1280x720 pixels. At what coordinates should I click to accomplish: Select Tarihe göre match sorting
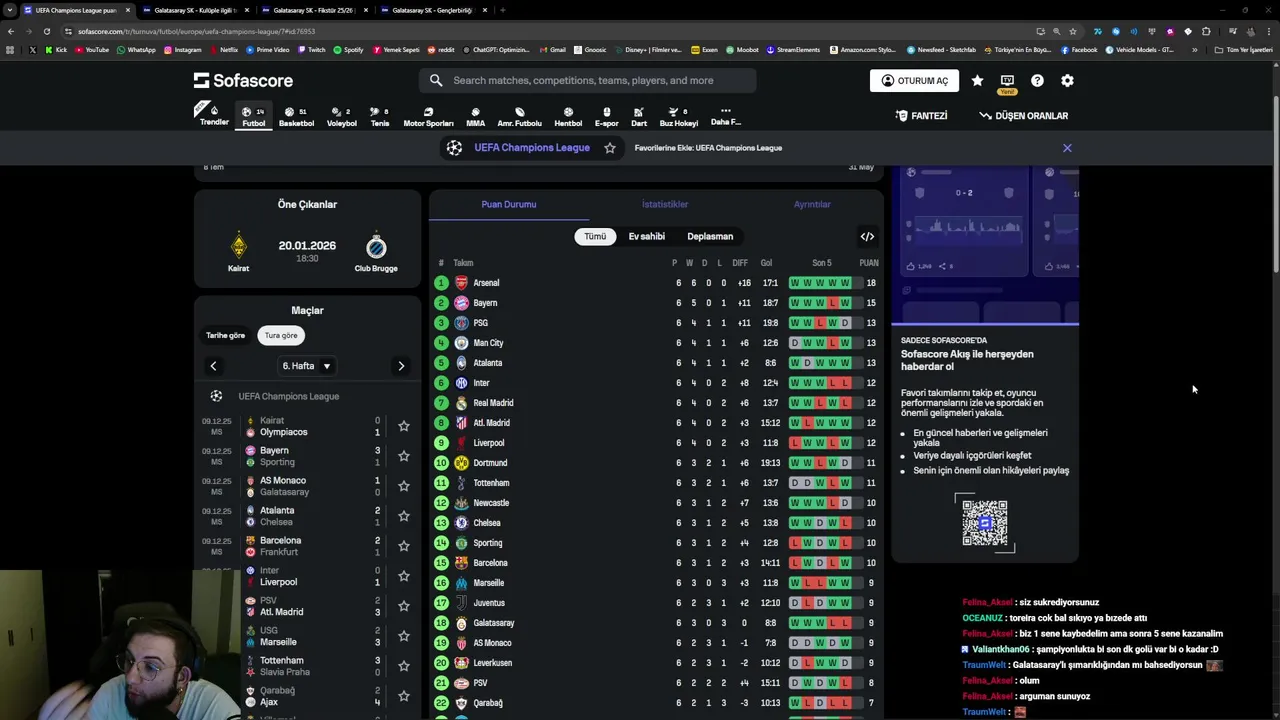225,336
